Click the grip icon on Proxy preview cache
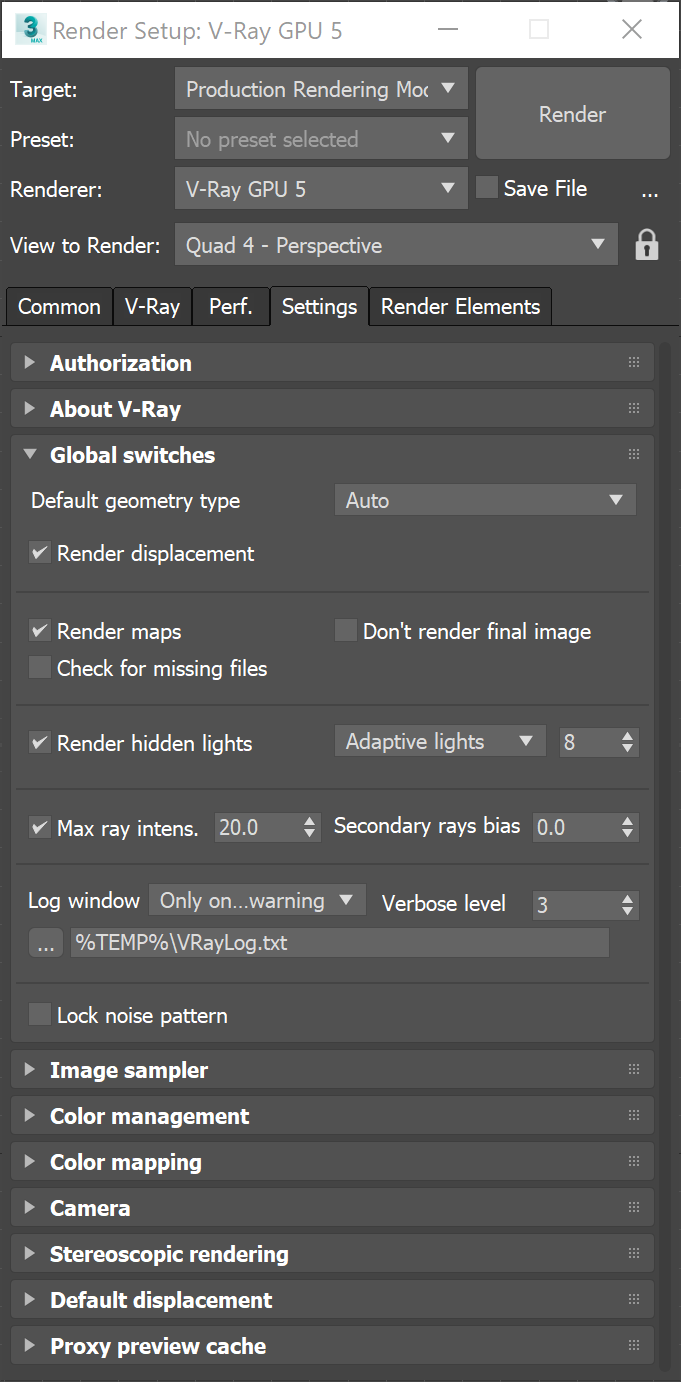The image size is (681, 1382). [633, 1345]
